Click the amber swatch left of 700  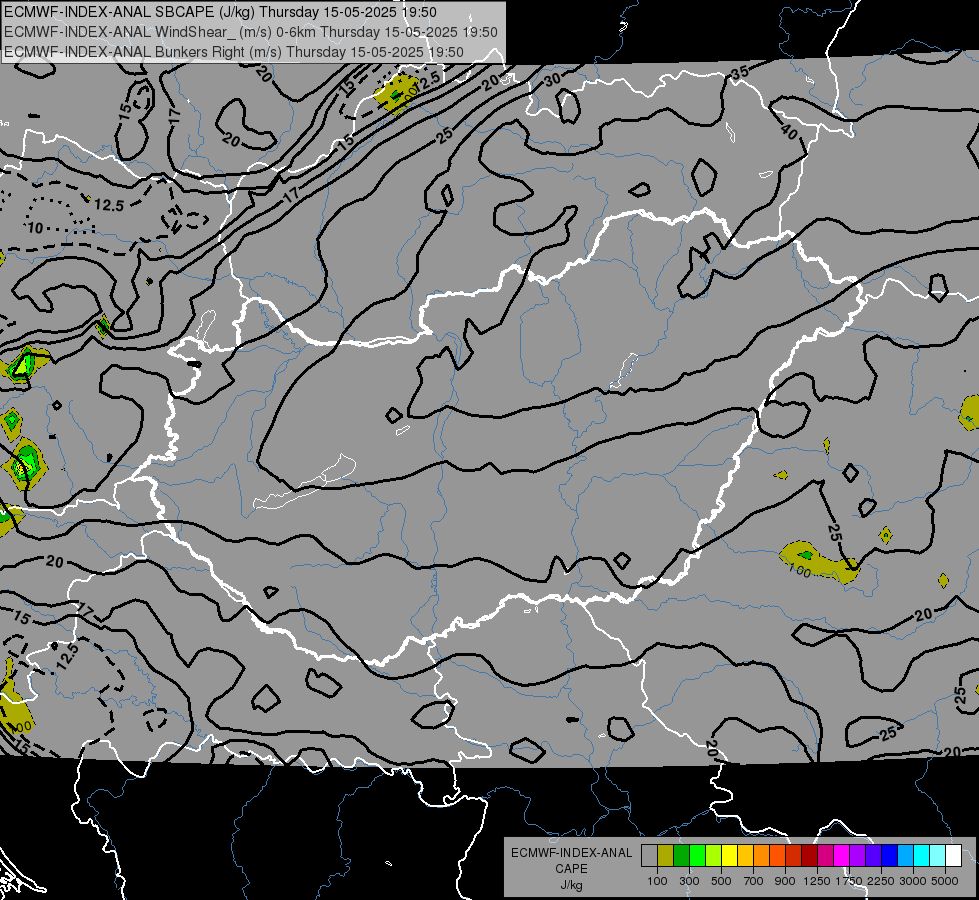[x=745, y=856]
